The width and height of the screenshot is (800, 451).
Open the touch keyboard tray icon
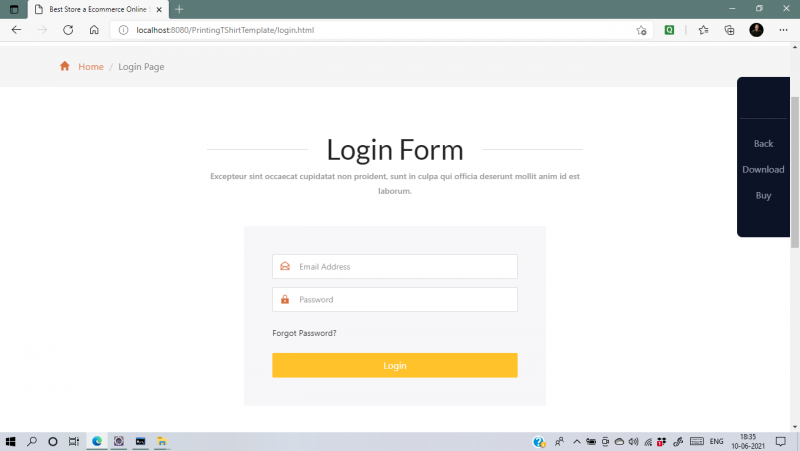697,442
